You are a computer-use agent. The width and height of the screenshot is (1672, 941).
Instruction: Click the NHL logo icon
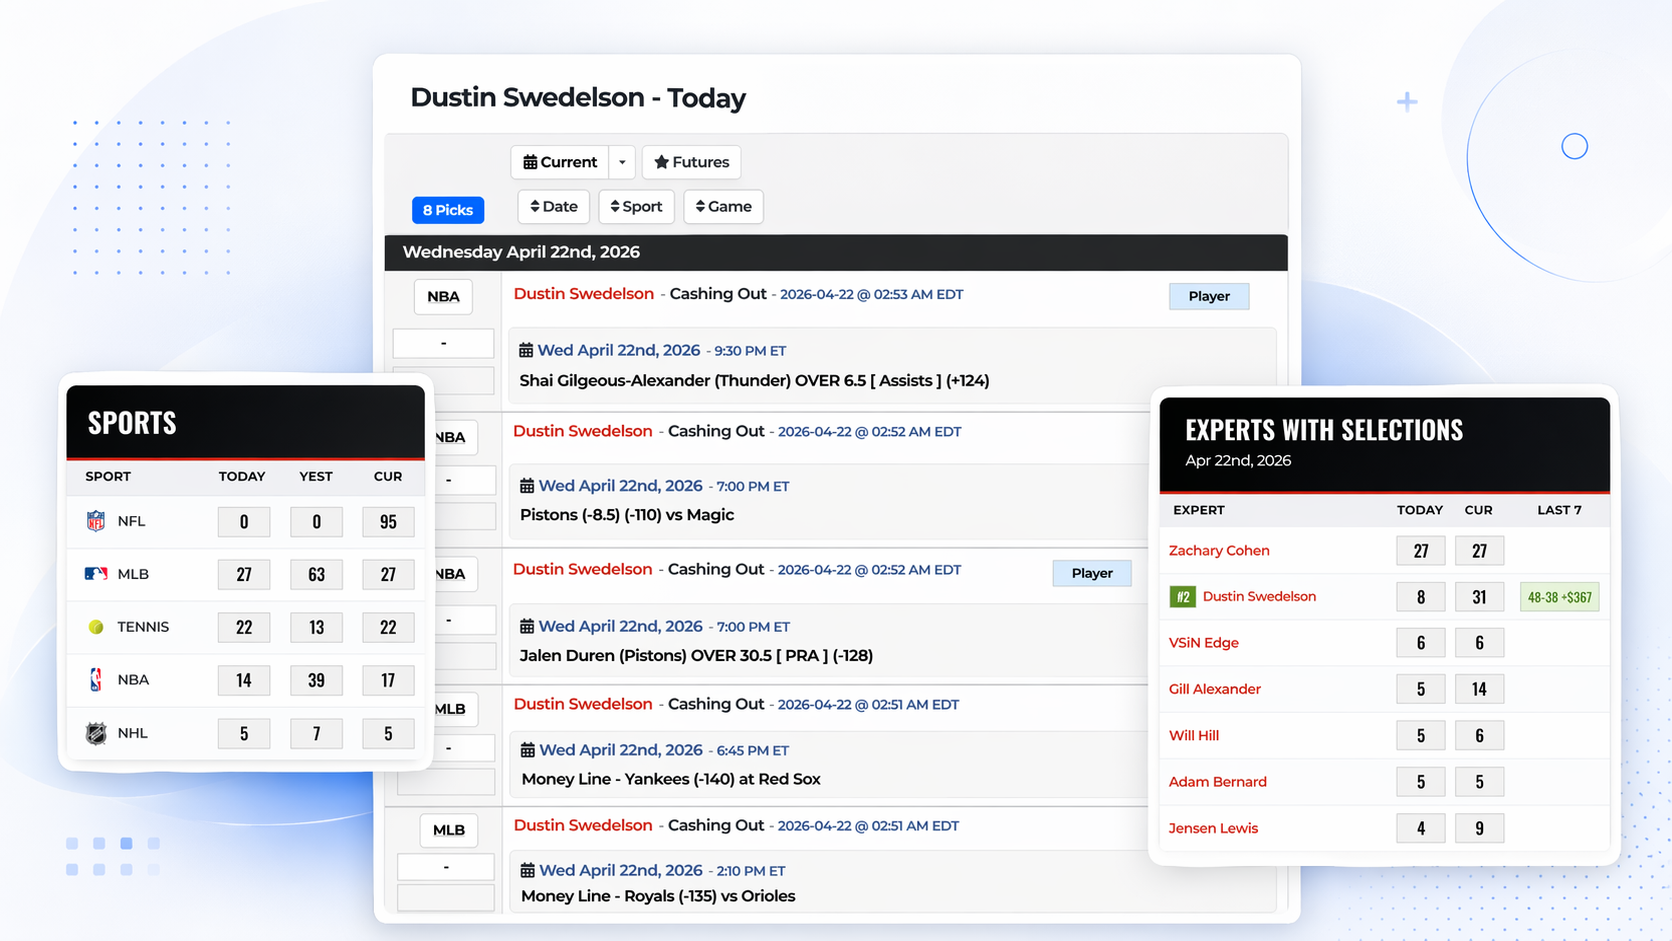pyautogui.click(x=96, y=733)
